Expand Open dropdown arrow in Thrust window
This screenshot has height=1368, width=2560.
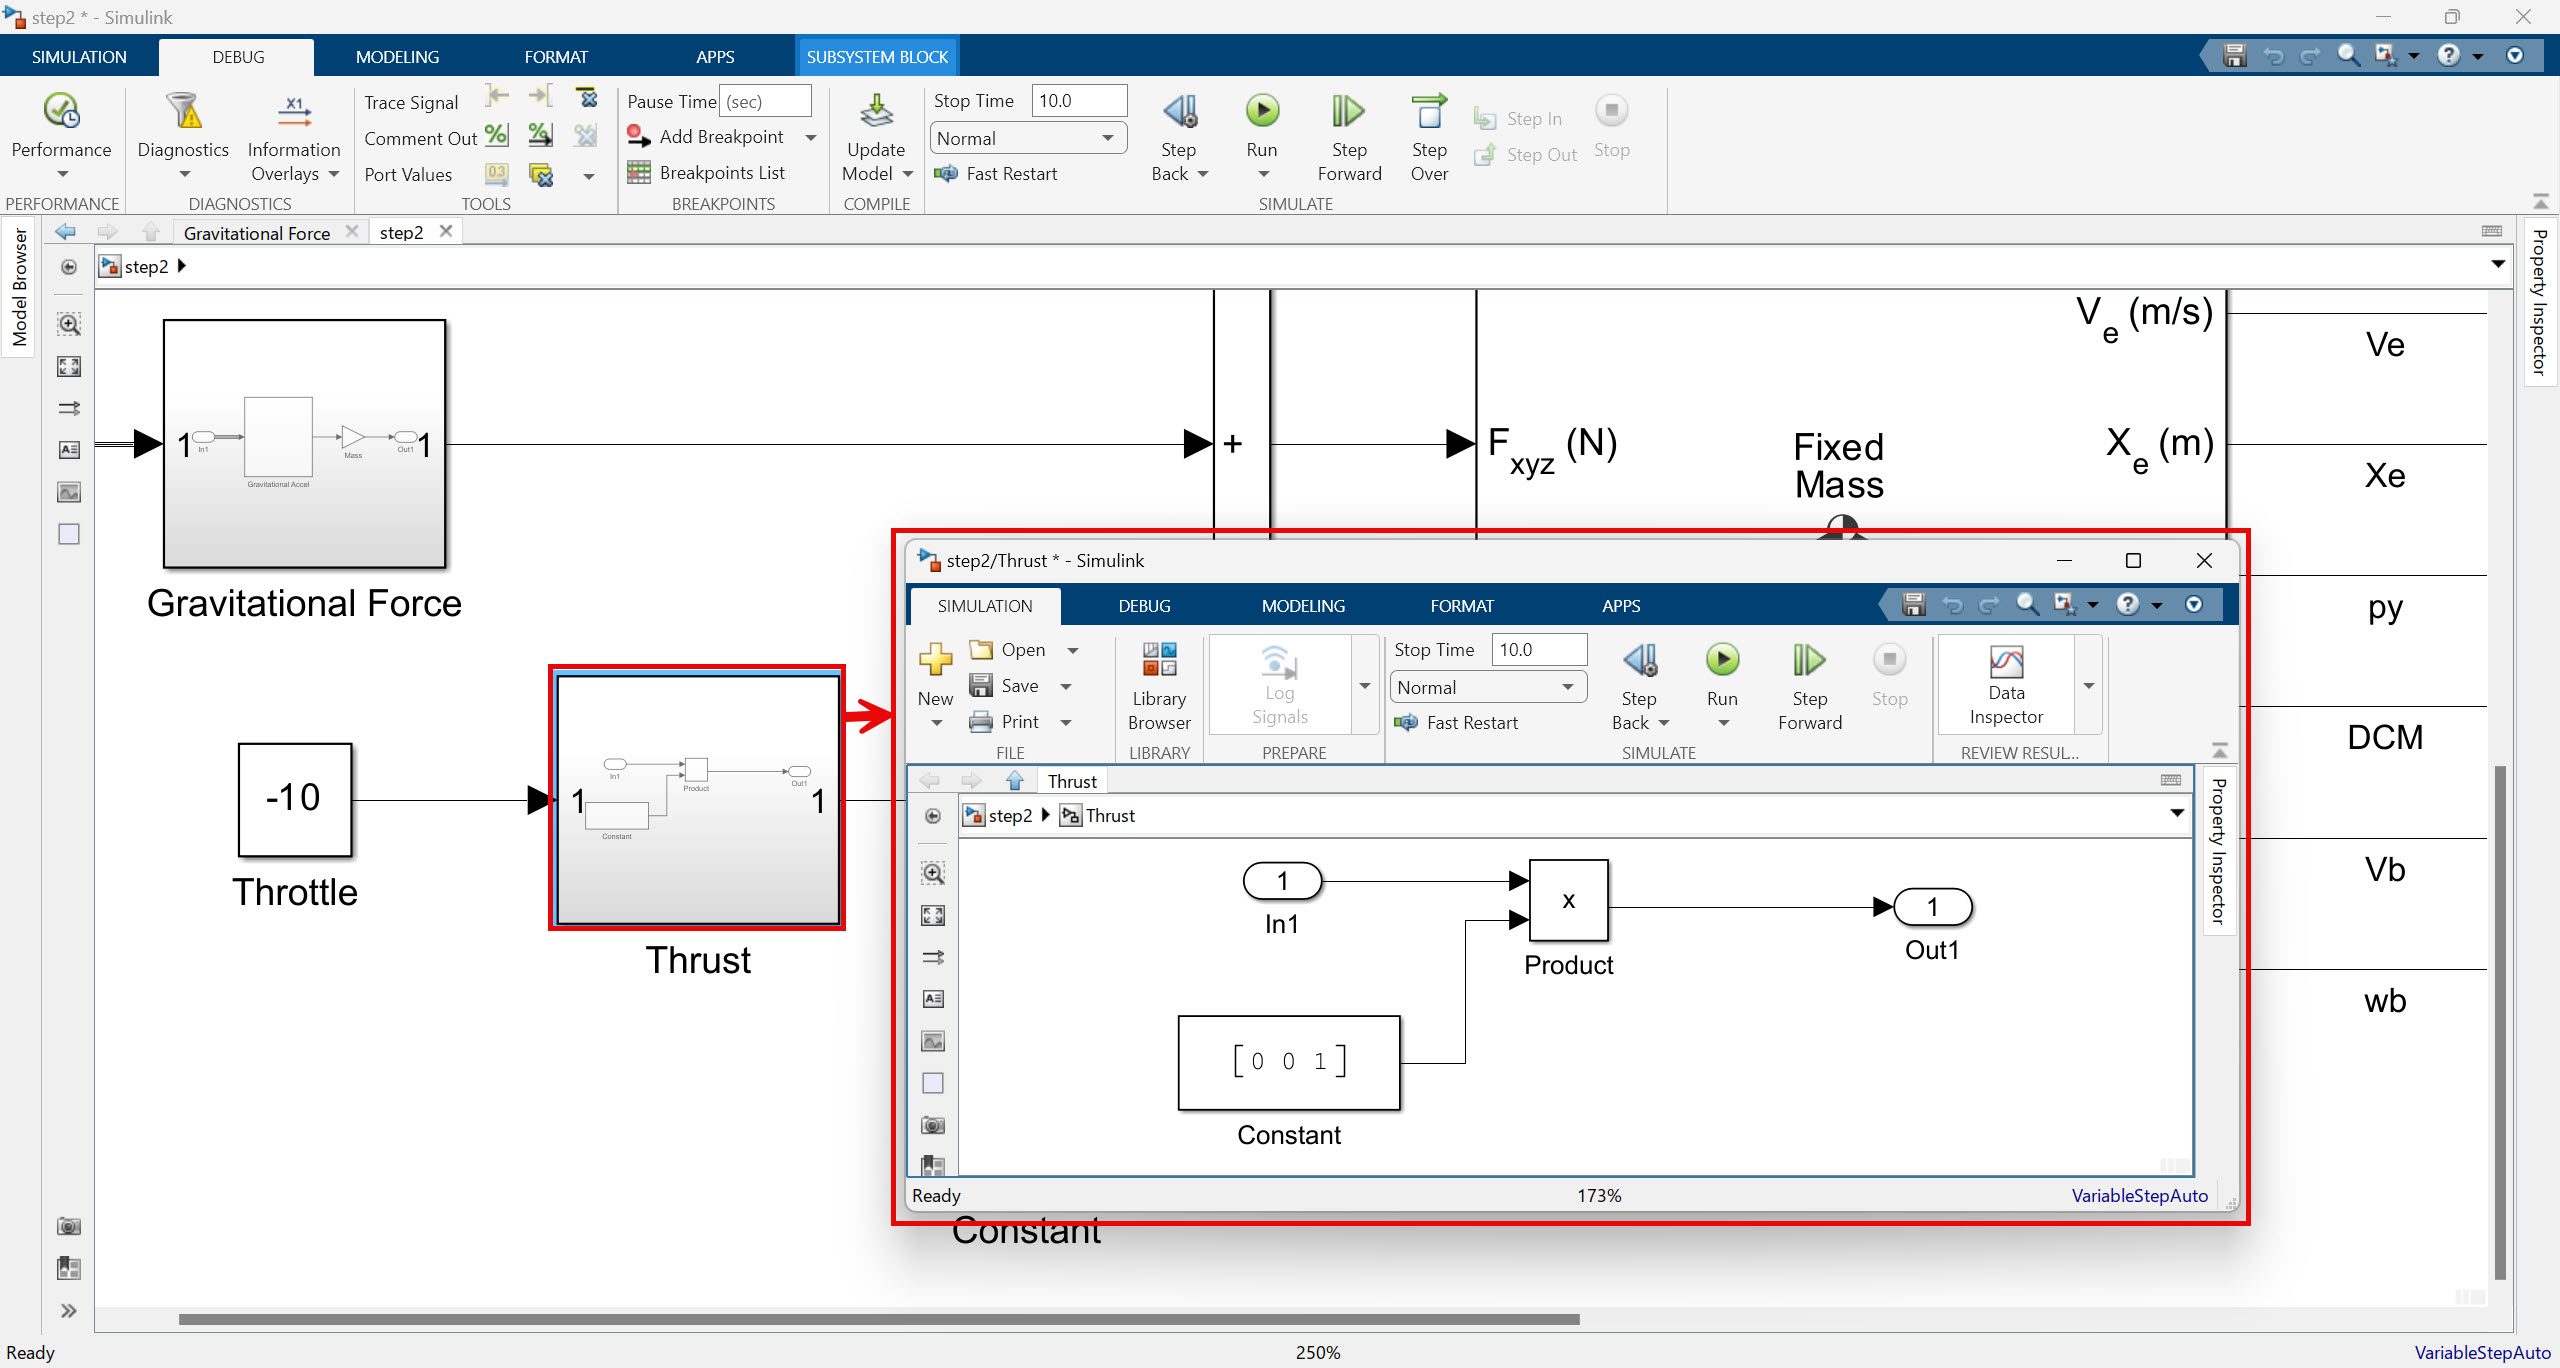coord(1073,650)
